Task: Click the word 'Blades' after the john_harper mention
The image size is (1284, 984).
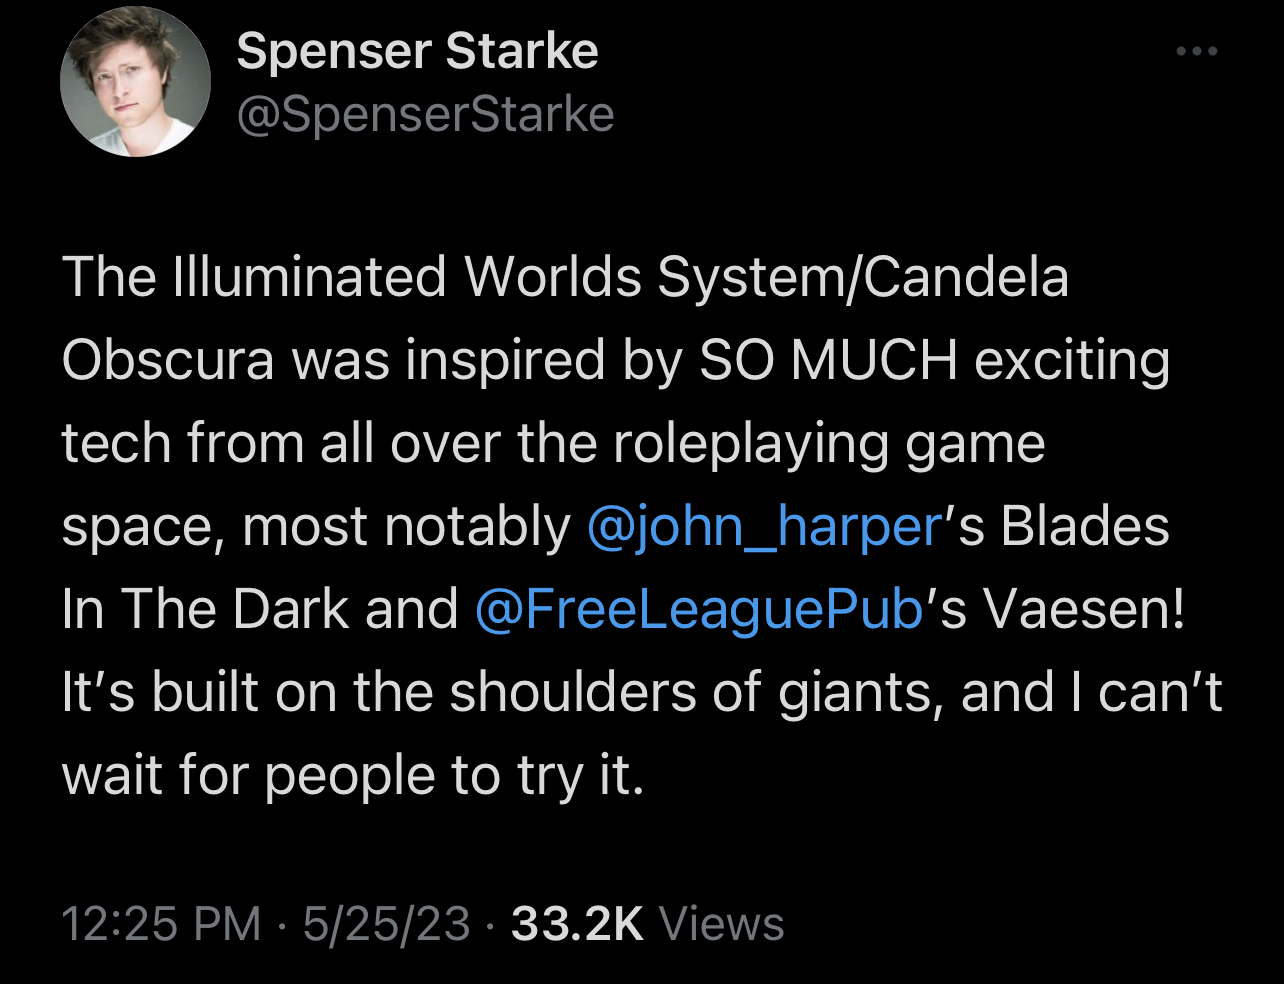Action: 1084,526
